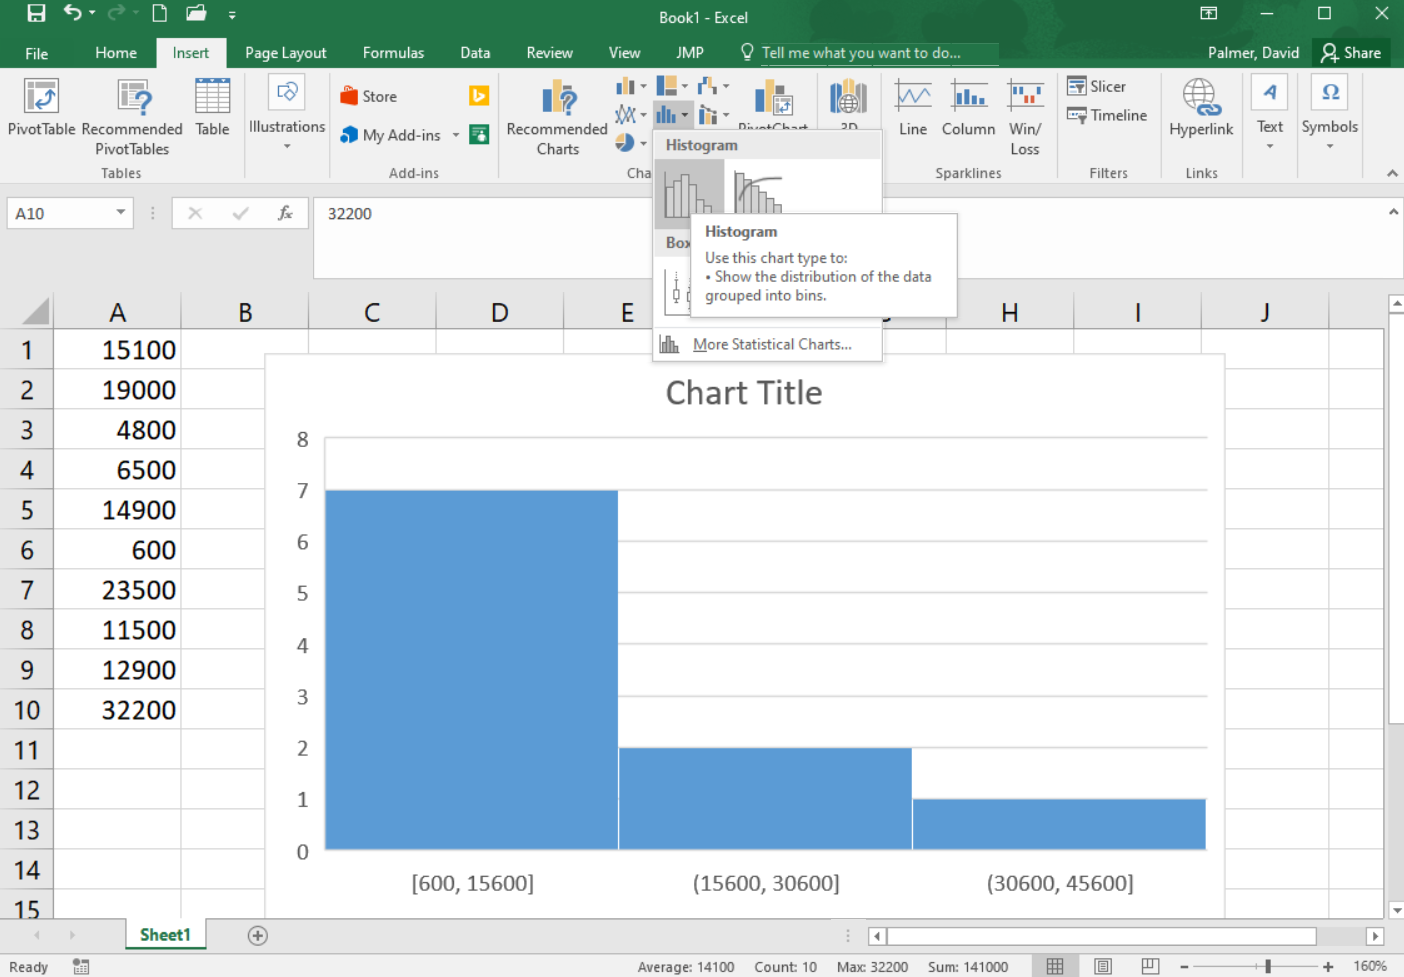The width and height of the screenshot is (1404, 977).
Task: Click the Save icon in title bar
Action: 36,14
